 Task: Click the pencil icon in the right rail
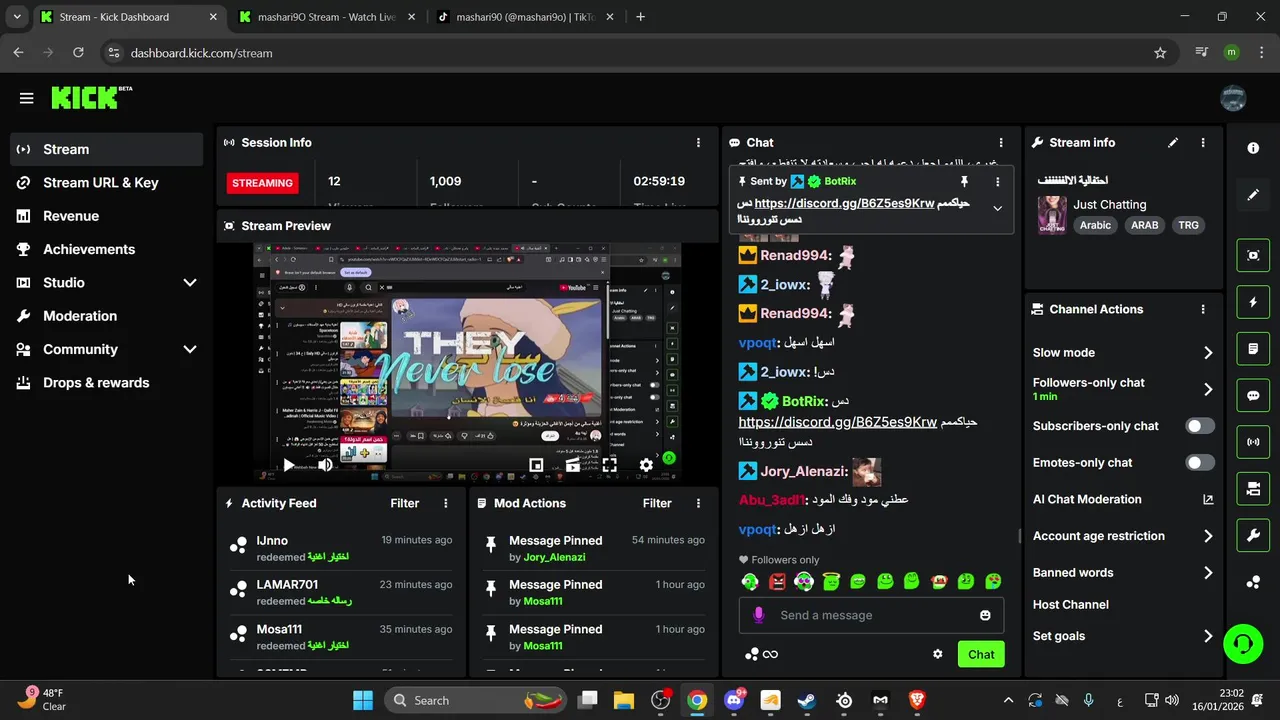tap(1253, 194)
